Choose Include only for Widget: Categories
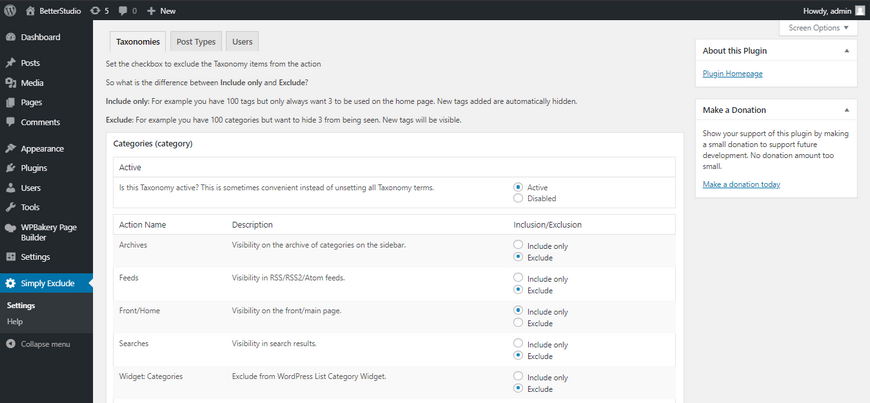870x403 pixels. click(518, 376)
